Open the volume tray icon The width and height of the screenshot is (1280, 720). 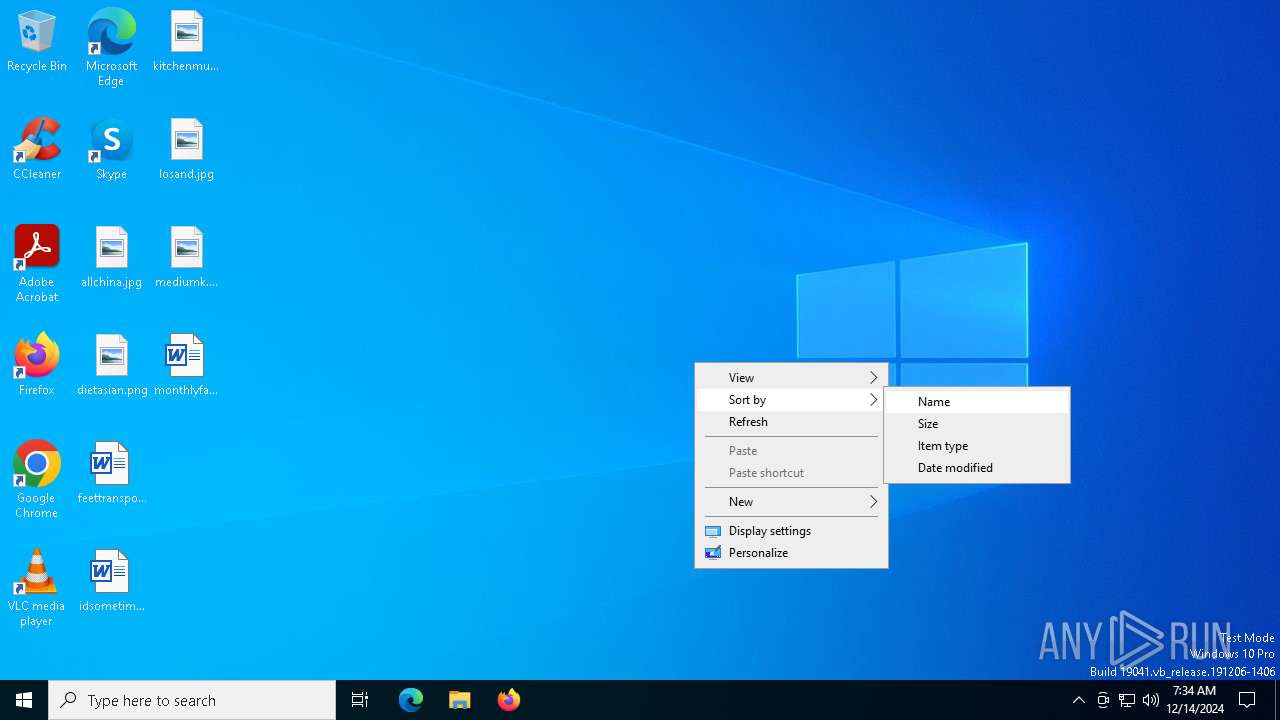coord(1151,700)
